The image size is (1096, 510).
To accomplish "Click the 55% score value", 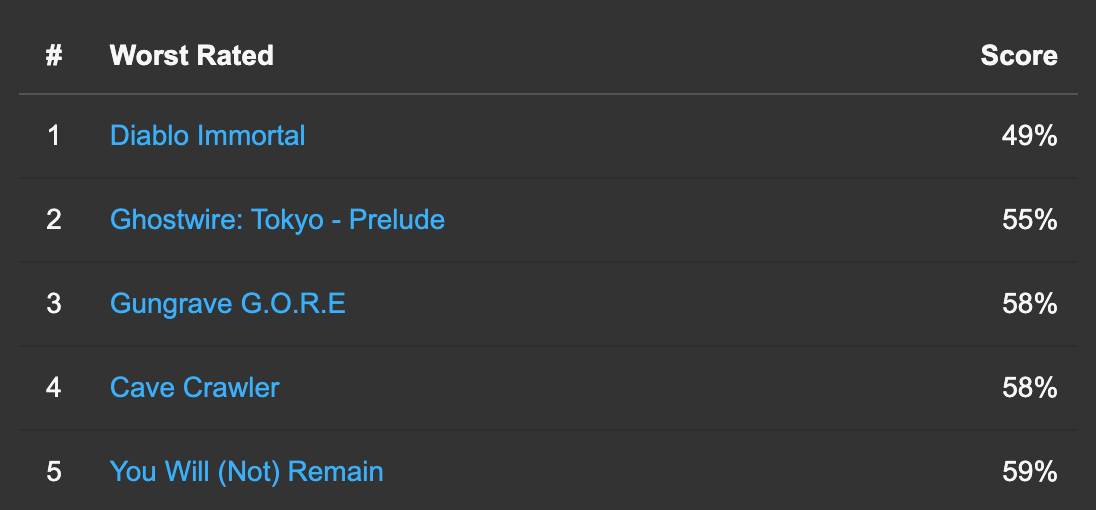I will coord(1029,219).
